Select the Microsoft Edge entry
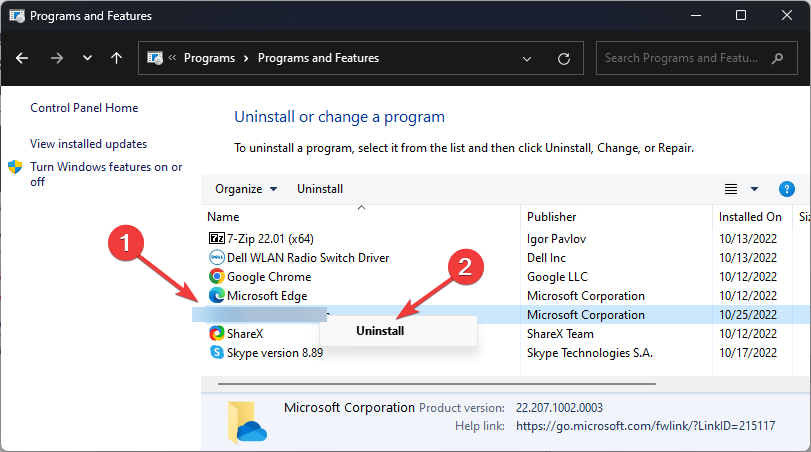 pyautogui.click(x=267, y=296)
